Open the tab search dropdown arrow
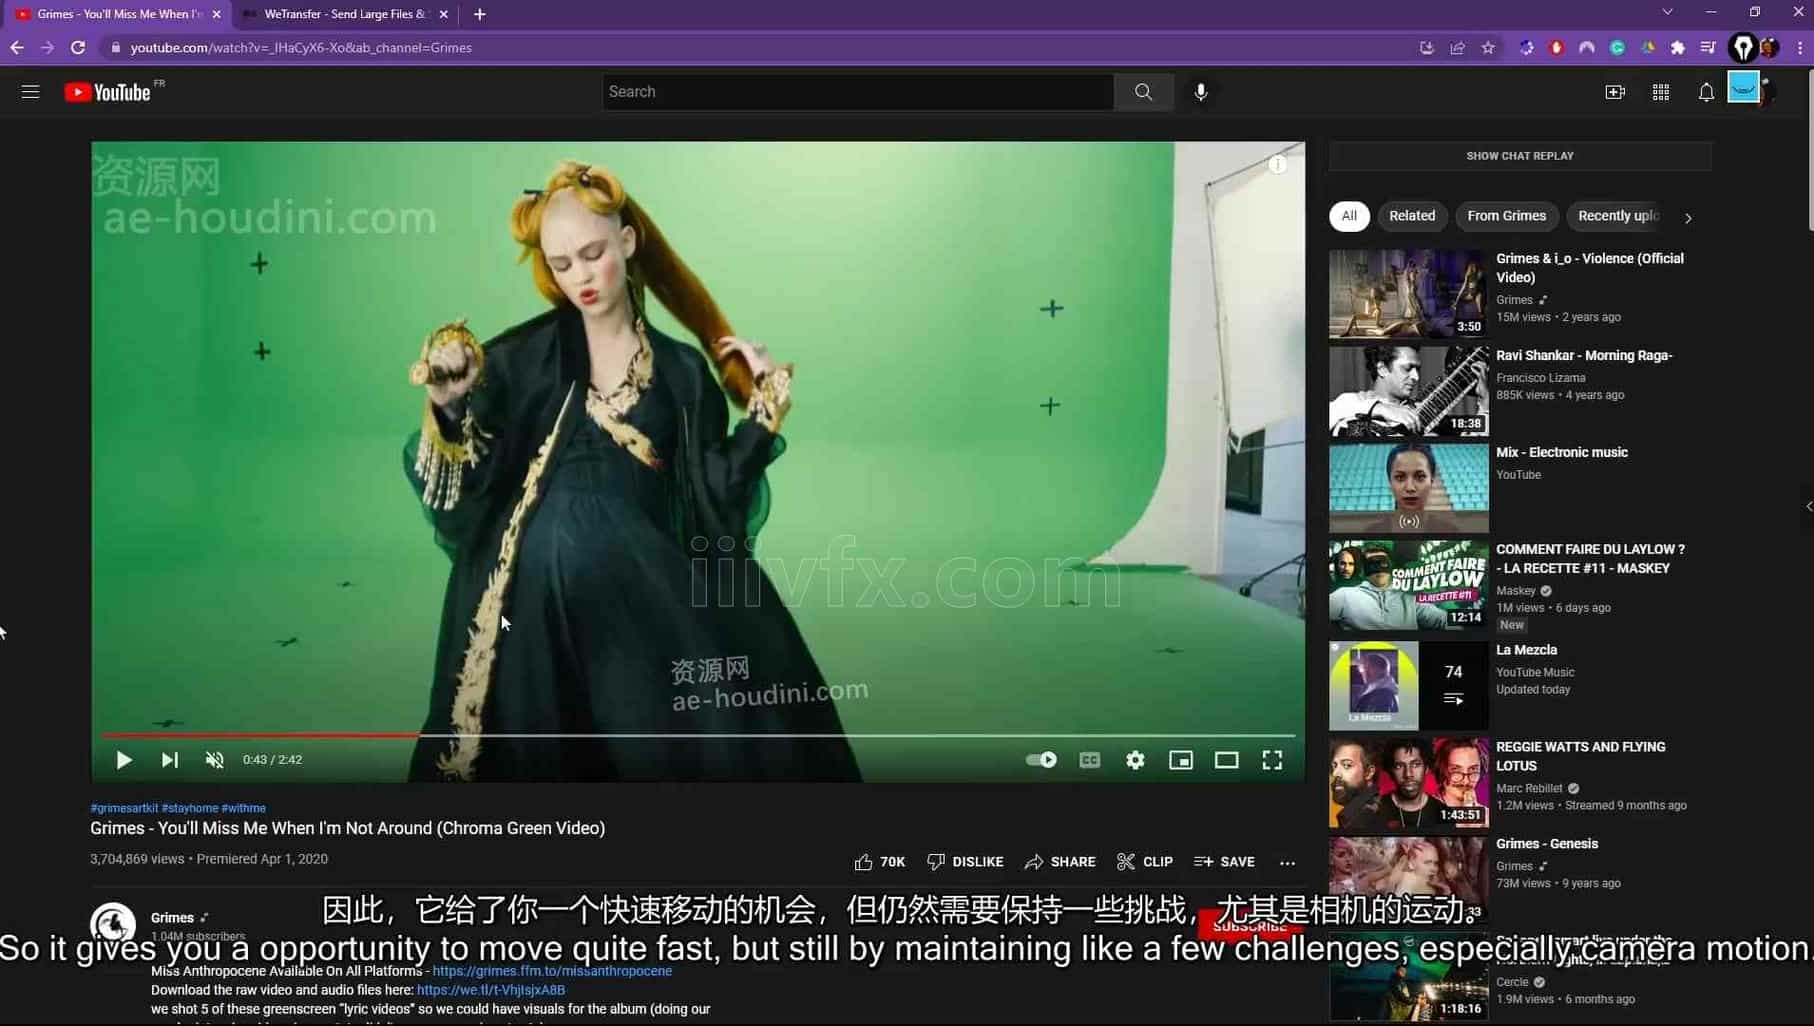This screenshot has width=1814, height=1026. point(1667,12)
